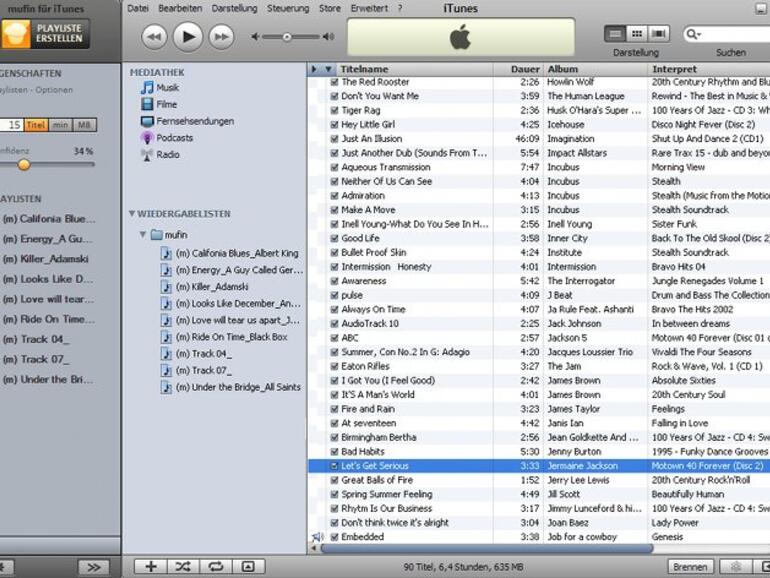Screen dimensions: 770x578
Task: Open the Radio section in Mediathek
Action: [x=167, y=155]
